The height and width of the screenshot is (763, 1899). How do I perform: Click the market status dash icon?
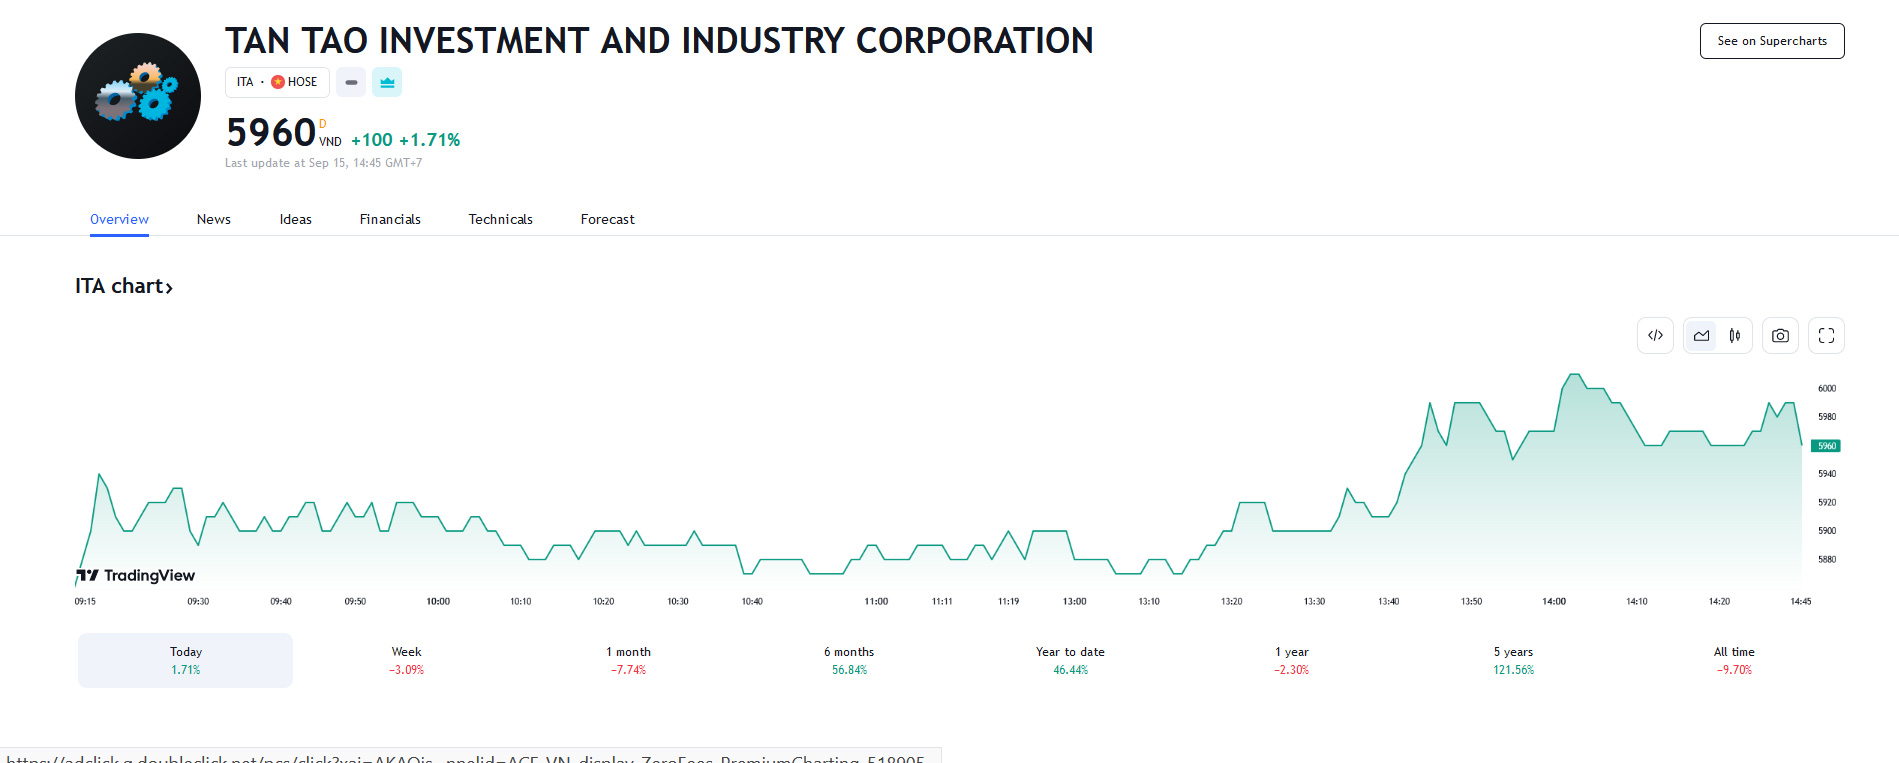pos(351,82)
